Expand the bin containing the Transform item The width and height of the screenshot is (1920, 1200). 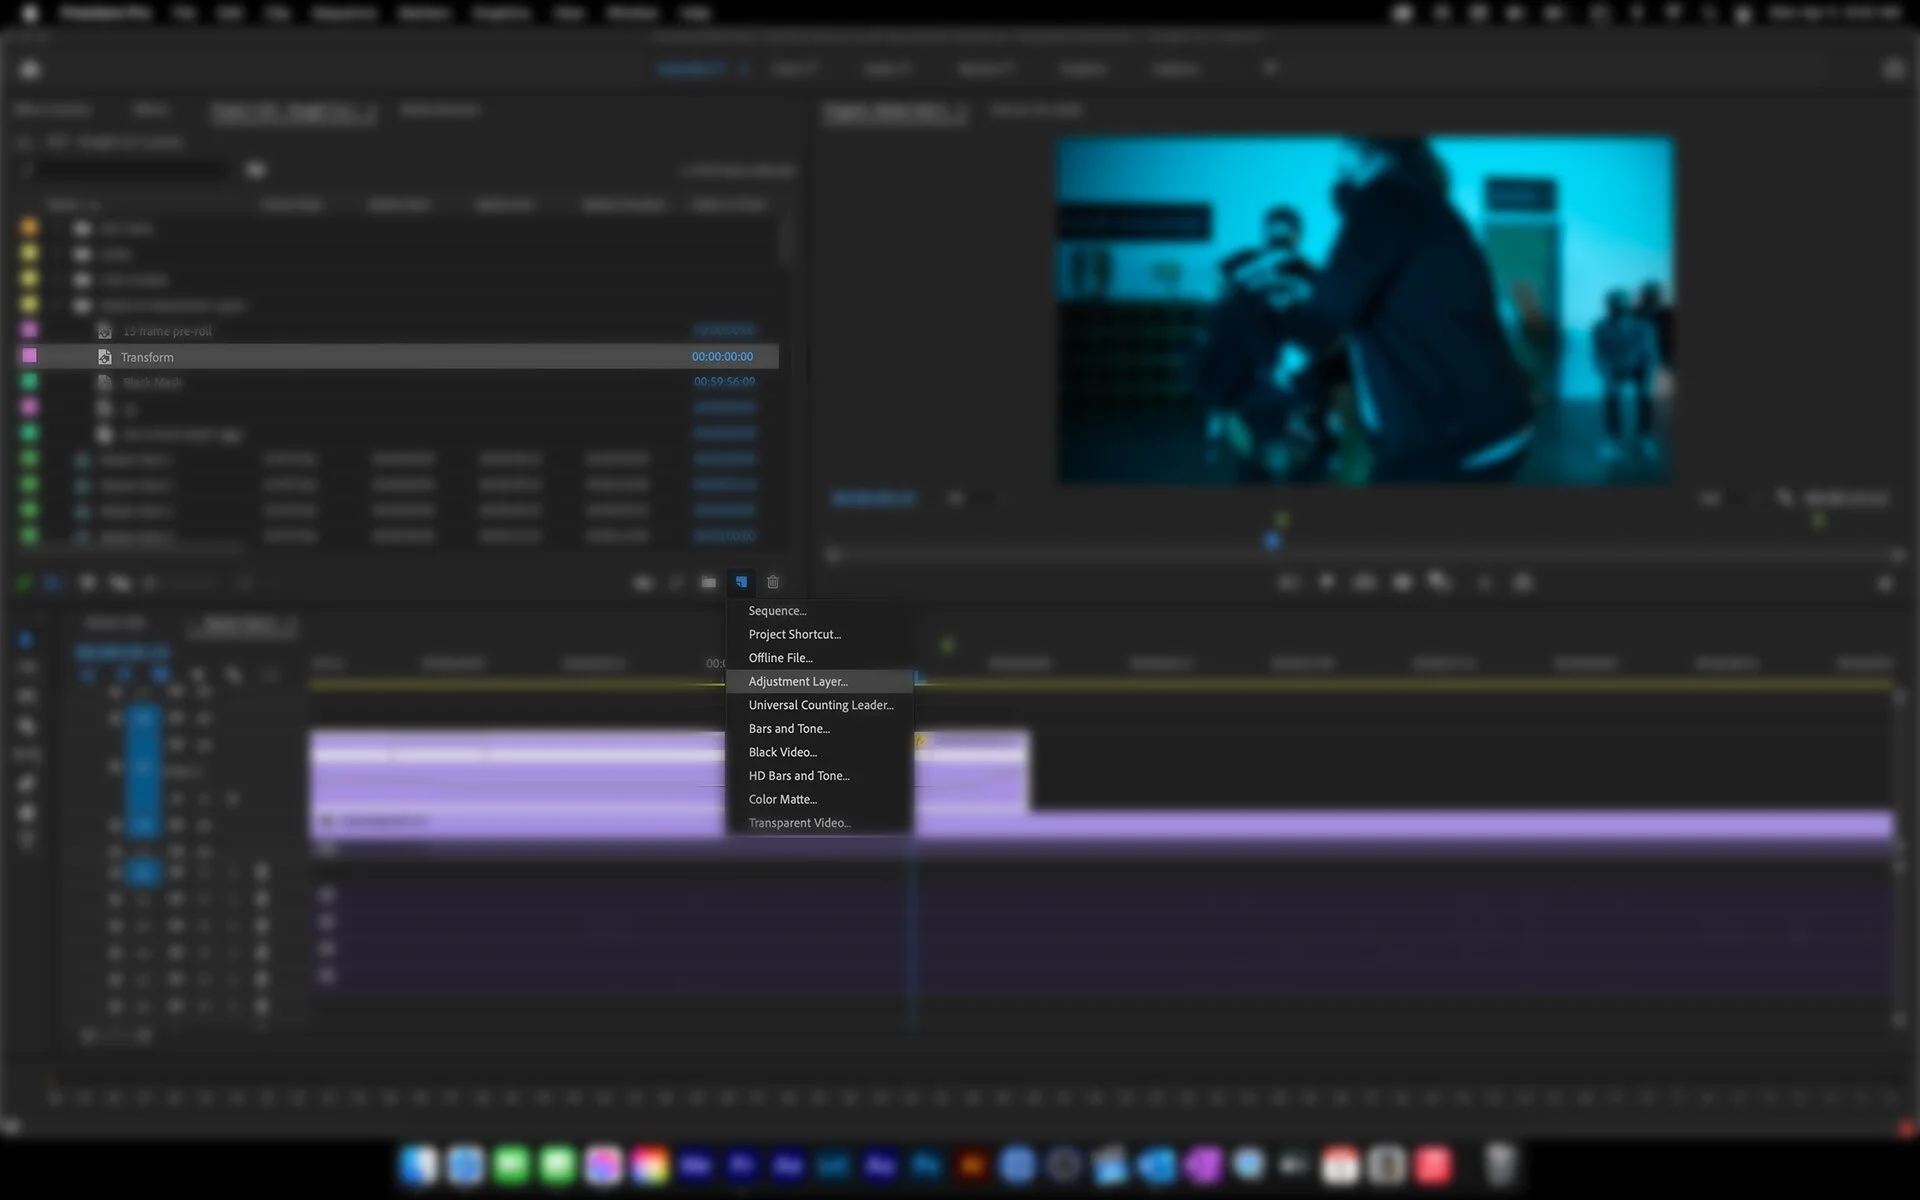click(x=67, y=306)
